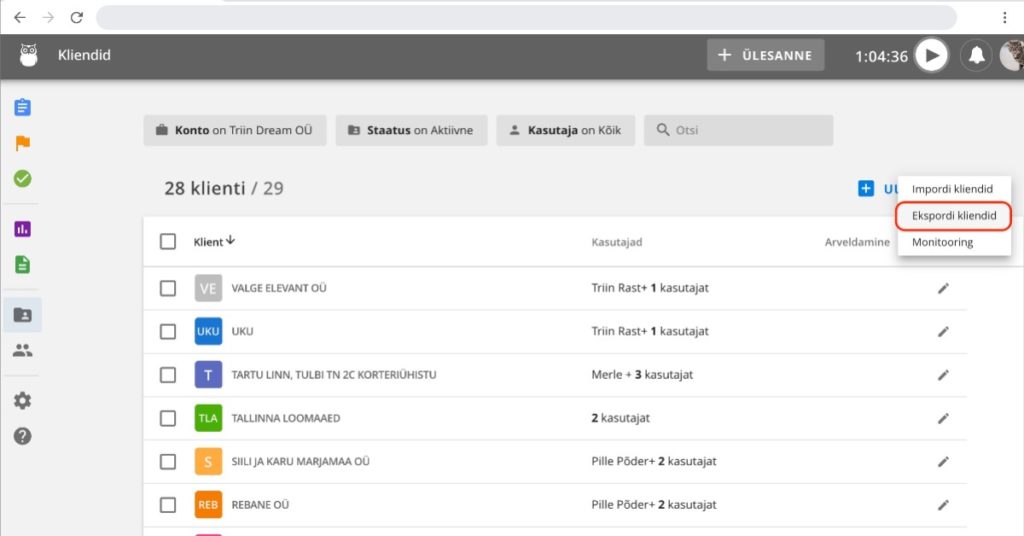Open TALLINNA LOOMAAED client name
The width and height of the screenshot is (1024, 536).
pyautogui.click(x=285, y=418)
